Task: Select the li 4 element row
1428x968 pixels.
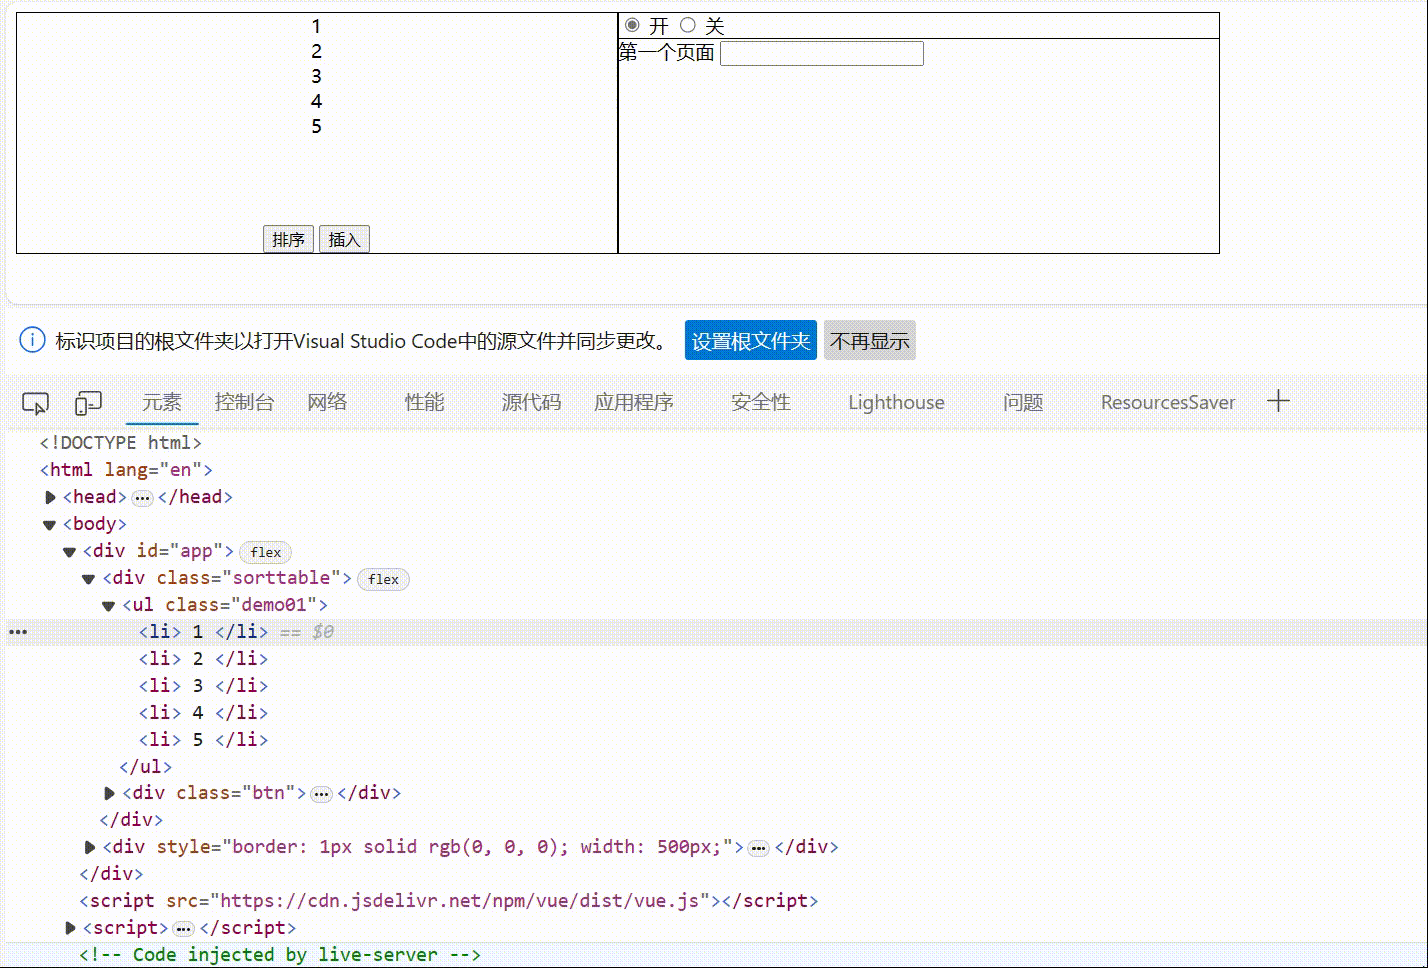Action: click(x=203, y=713)
